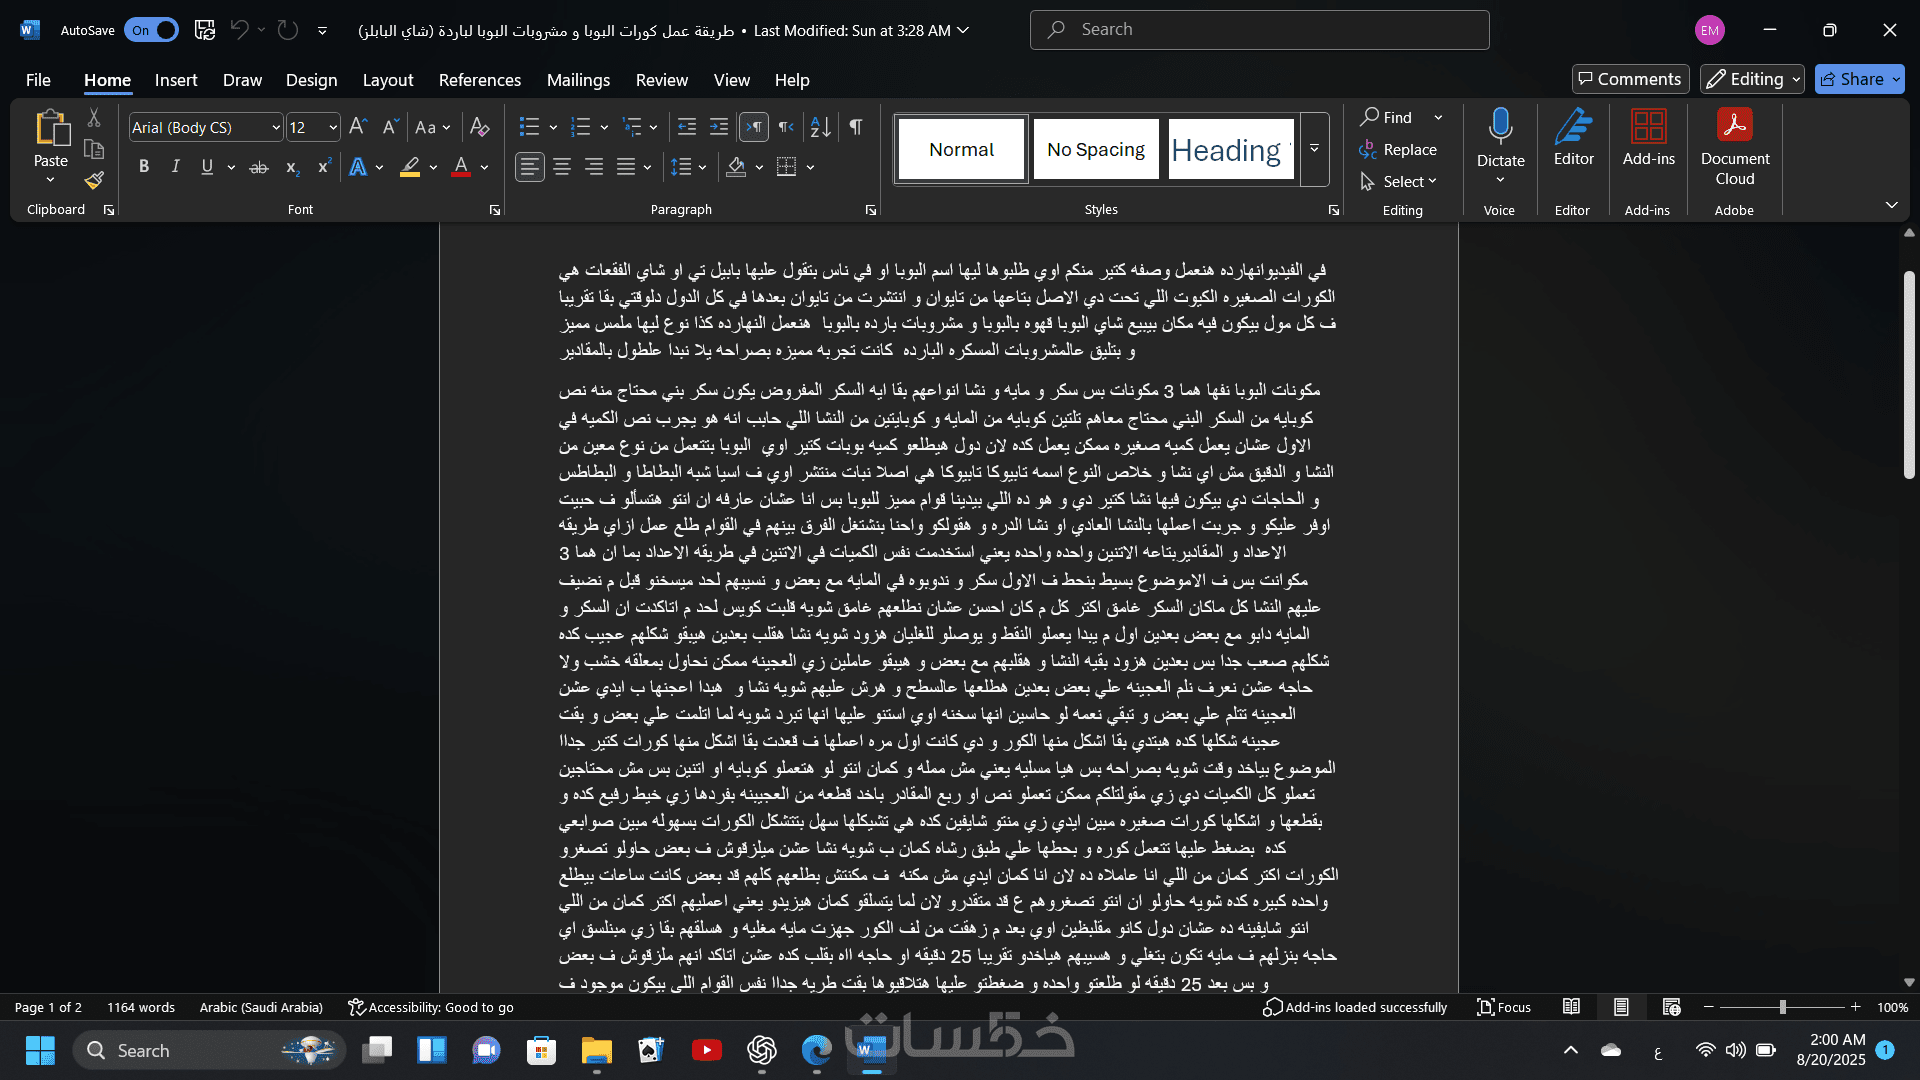Click the Strikethrough icon
Image resolution: width=1920 pixels, height=1080 pixels.
click(x=259, y=167)
